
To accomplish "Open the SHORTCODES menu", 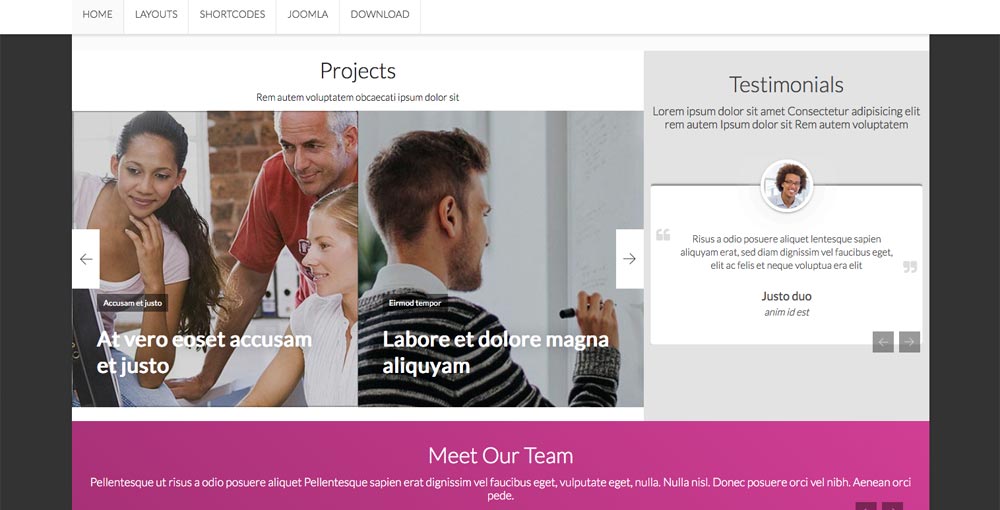I will coord(232,15).
